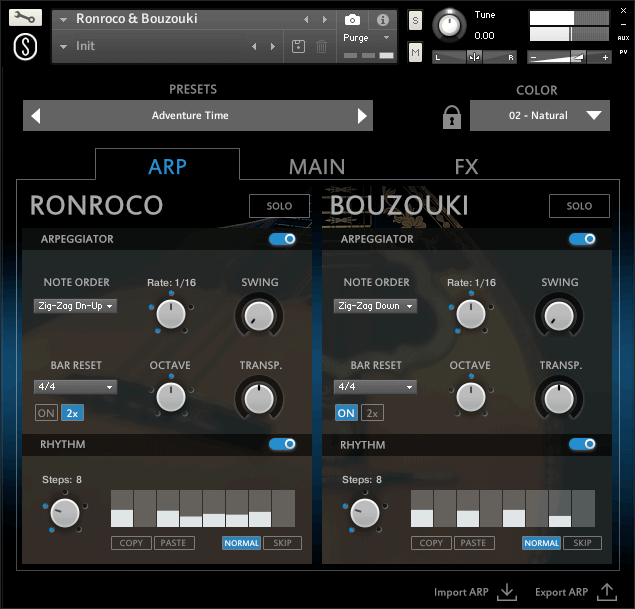Click Bouzouki rhythm COPY button
This screenshot has width=635, height=609.
(431, 543)
